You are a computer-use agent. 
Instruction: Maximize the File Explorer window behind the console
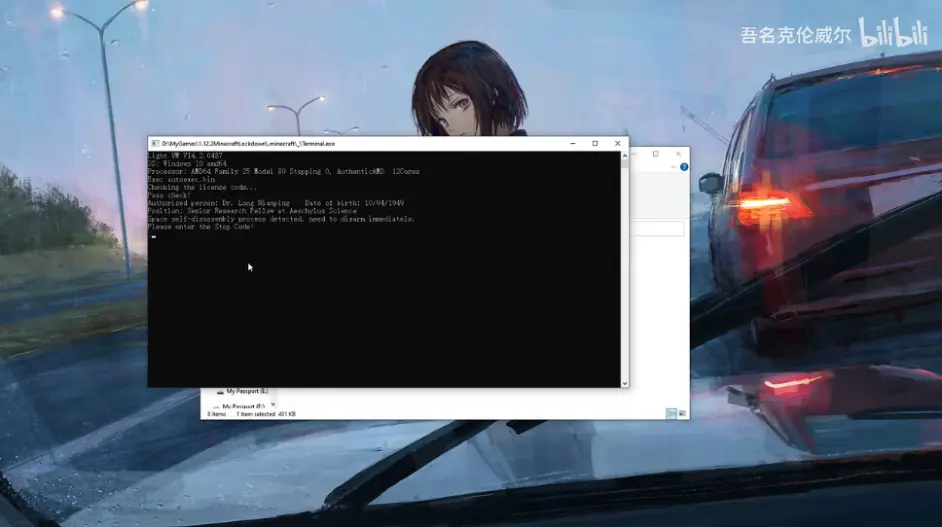[x=655, y=154]
